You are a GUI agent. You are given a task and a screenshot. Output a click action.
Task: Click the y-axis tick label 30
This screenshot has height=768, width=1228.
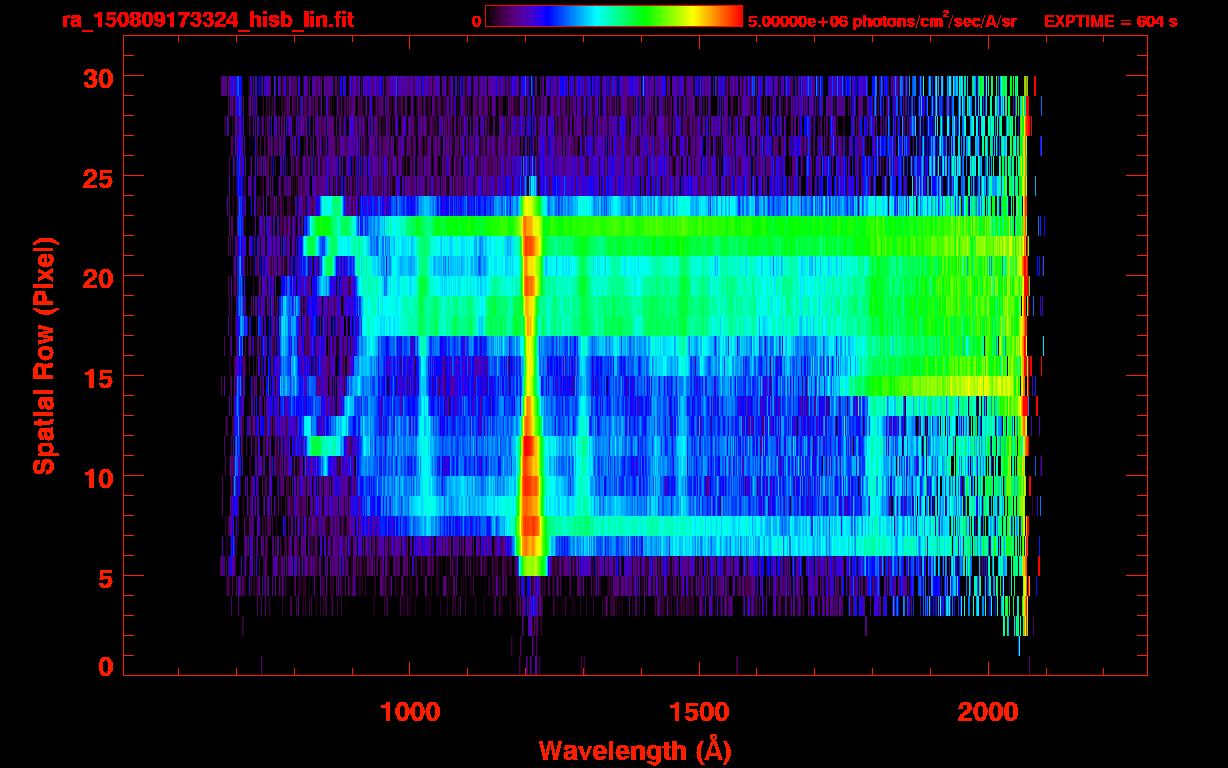pyautogui.click(x=99, y=77)
